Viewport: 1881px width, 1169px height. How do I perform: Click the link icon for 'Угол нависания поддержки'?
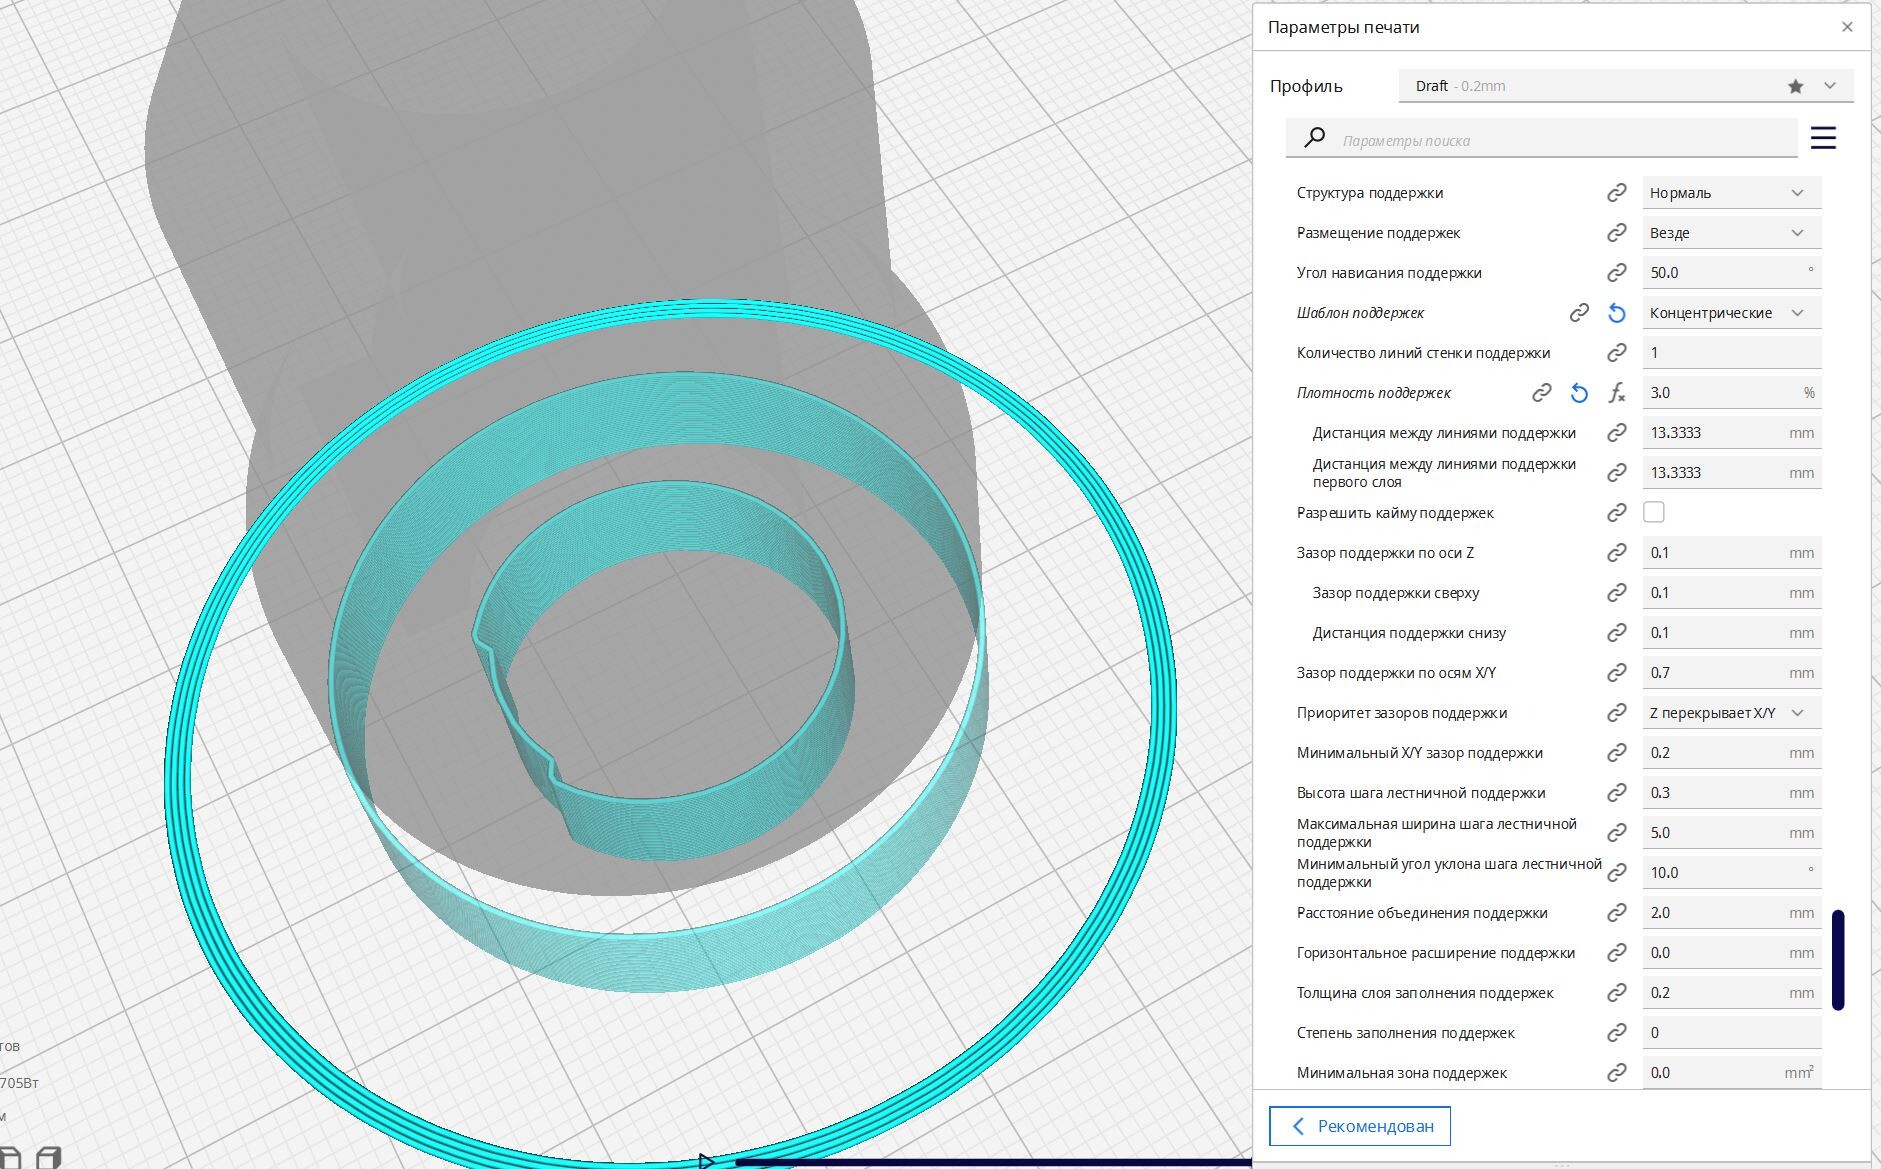[x=1616, y=273]
